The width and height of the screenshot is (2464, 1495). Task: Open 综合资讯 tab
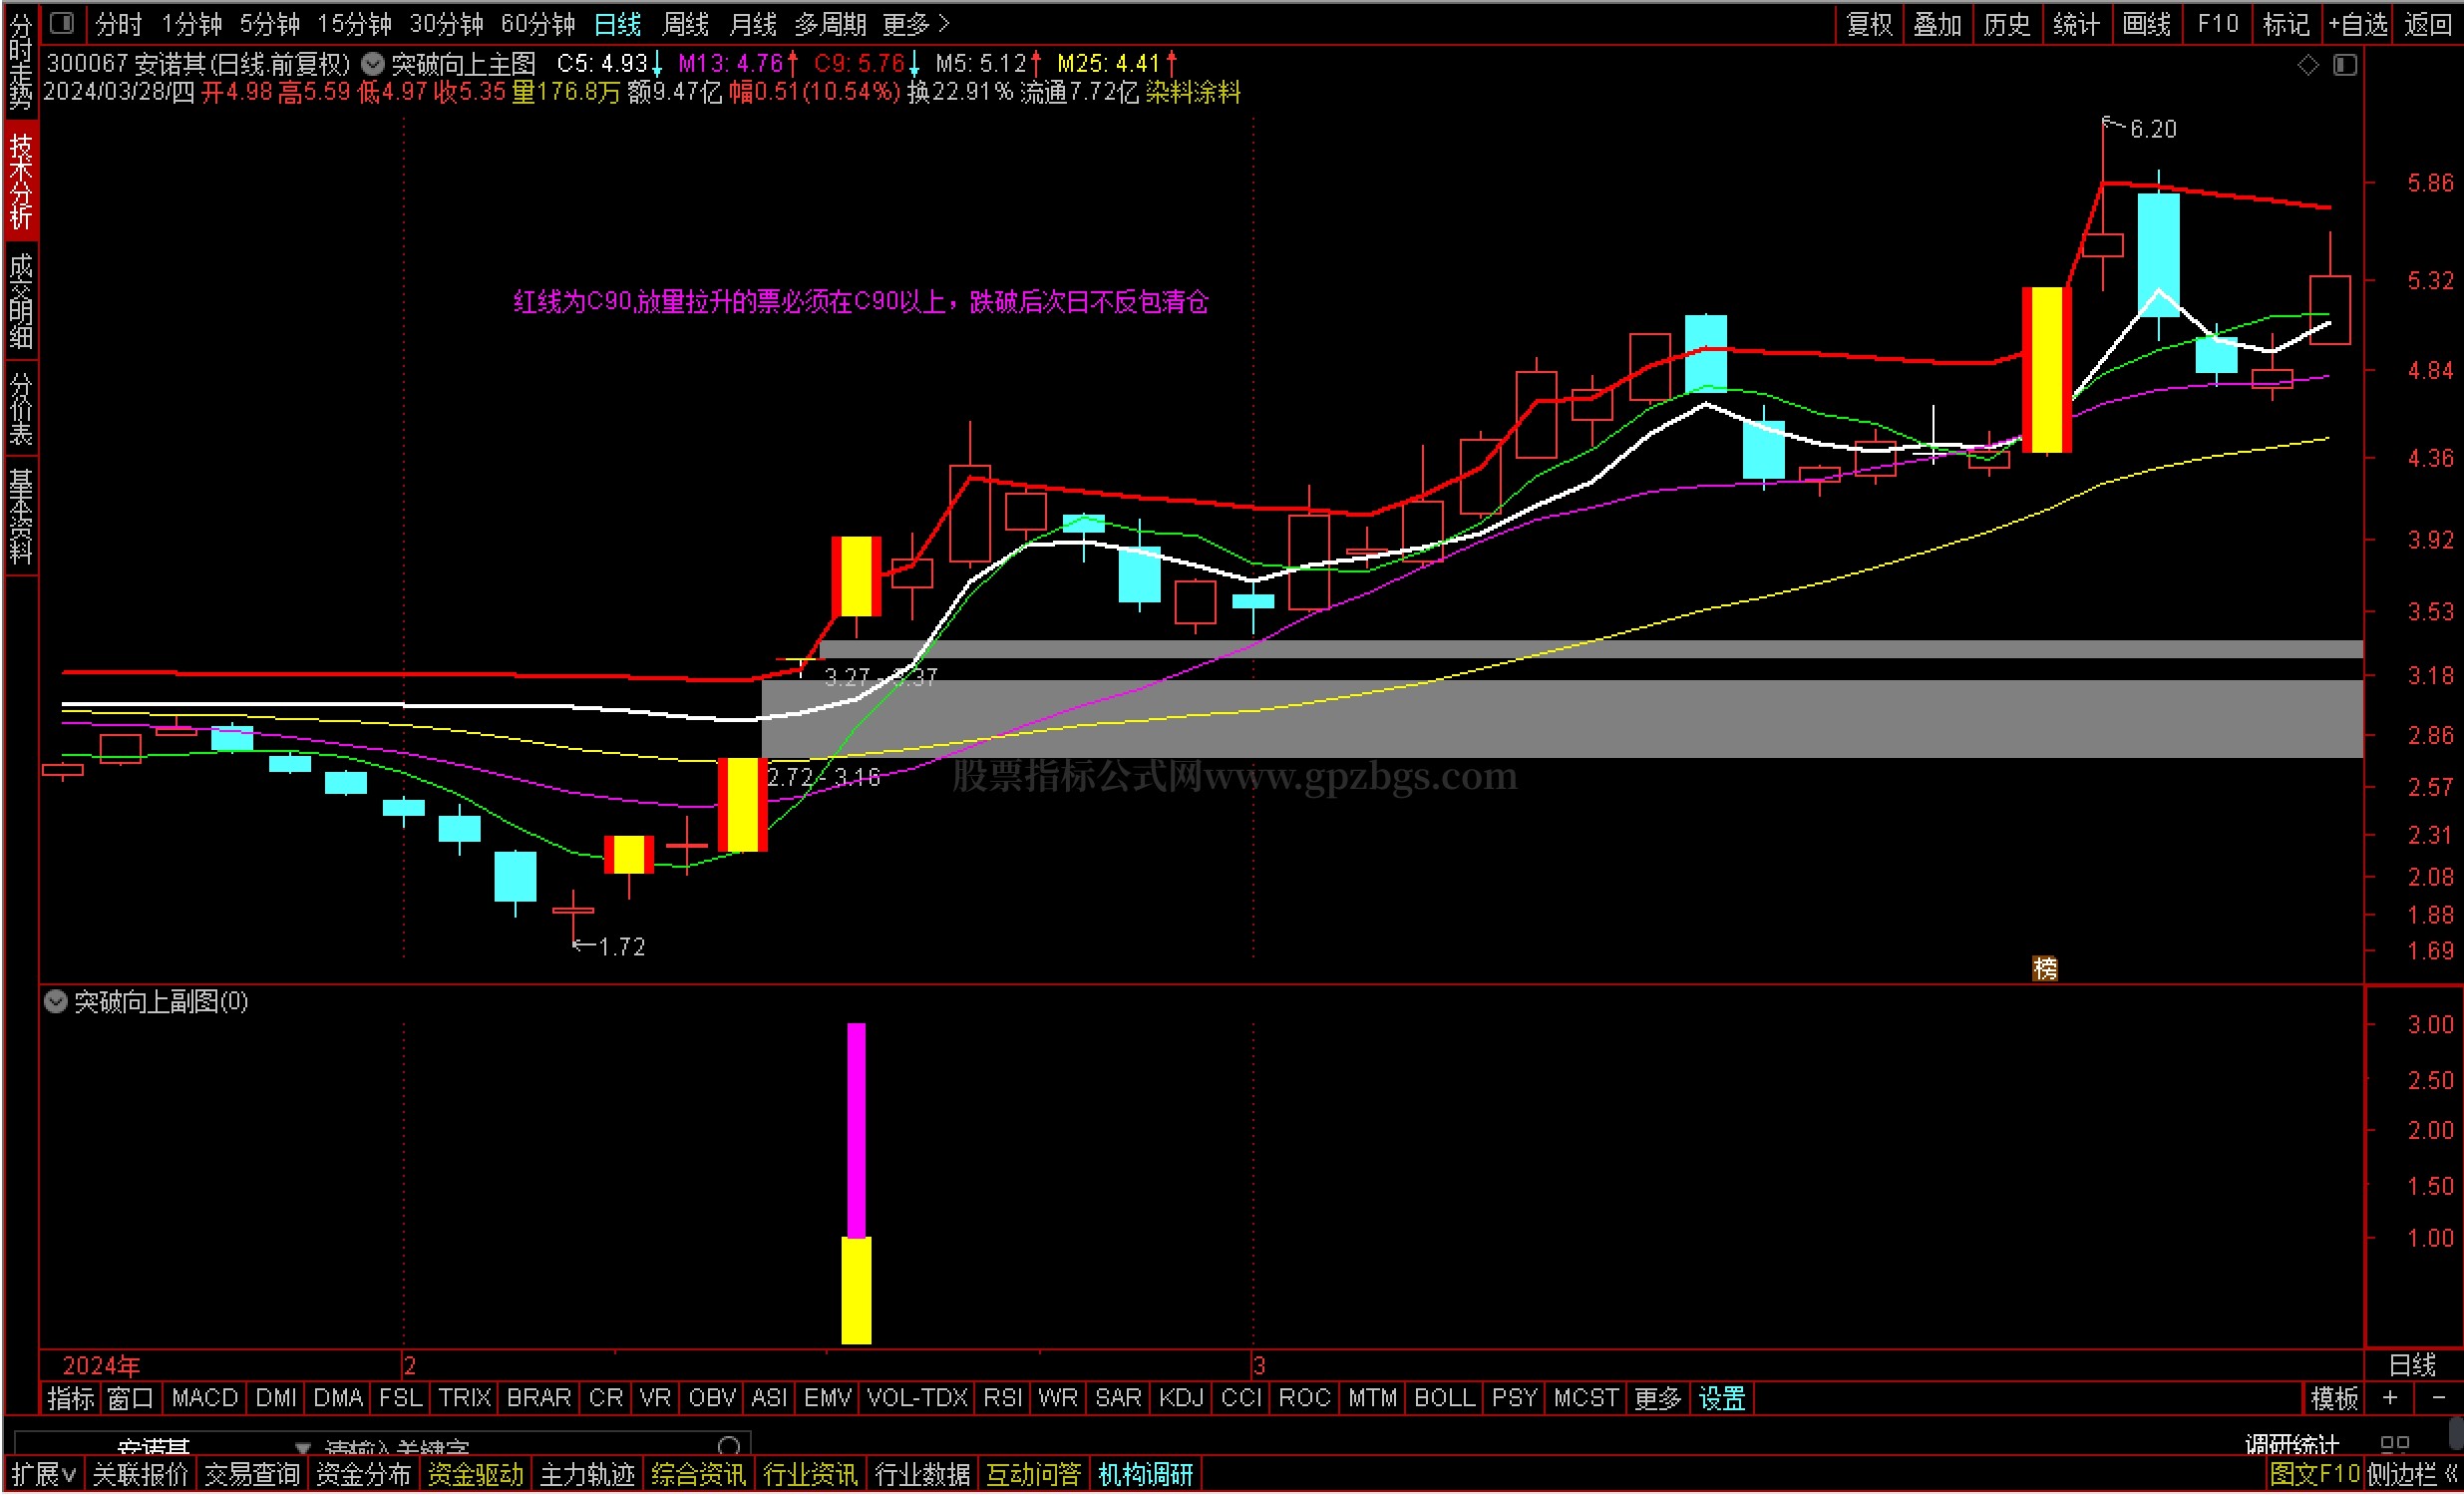click(x=698, y=1474)
